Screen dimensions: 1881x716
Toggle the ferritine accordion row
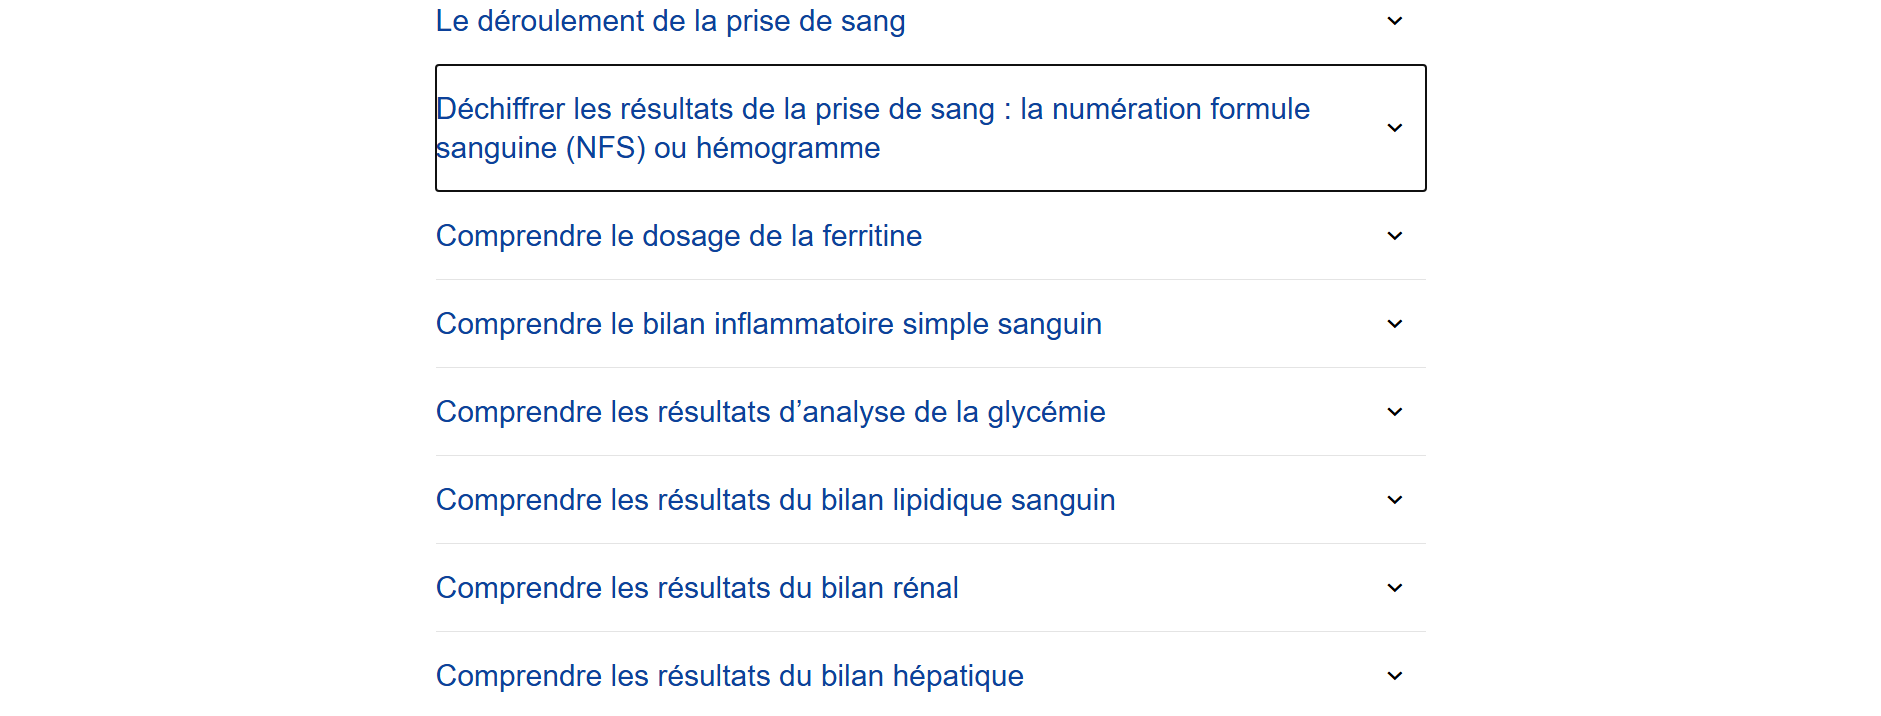pos(1150,236)
